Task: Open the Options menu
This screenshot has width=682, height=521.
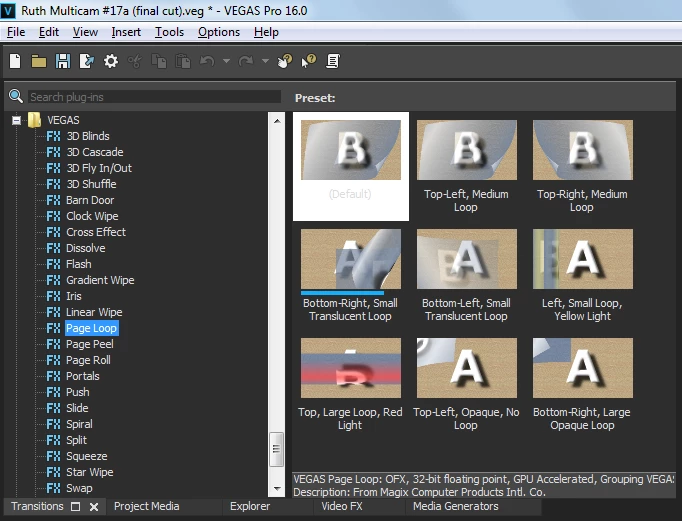Action: [x=219, y=32]
